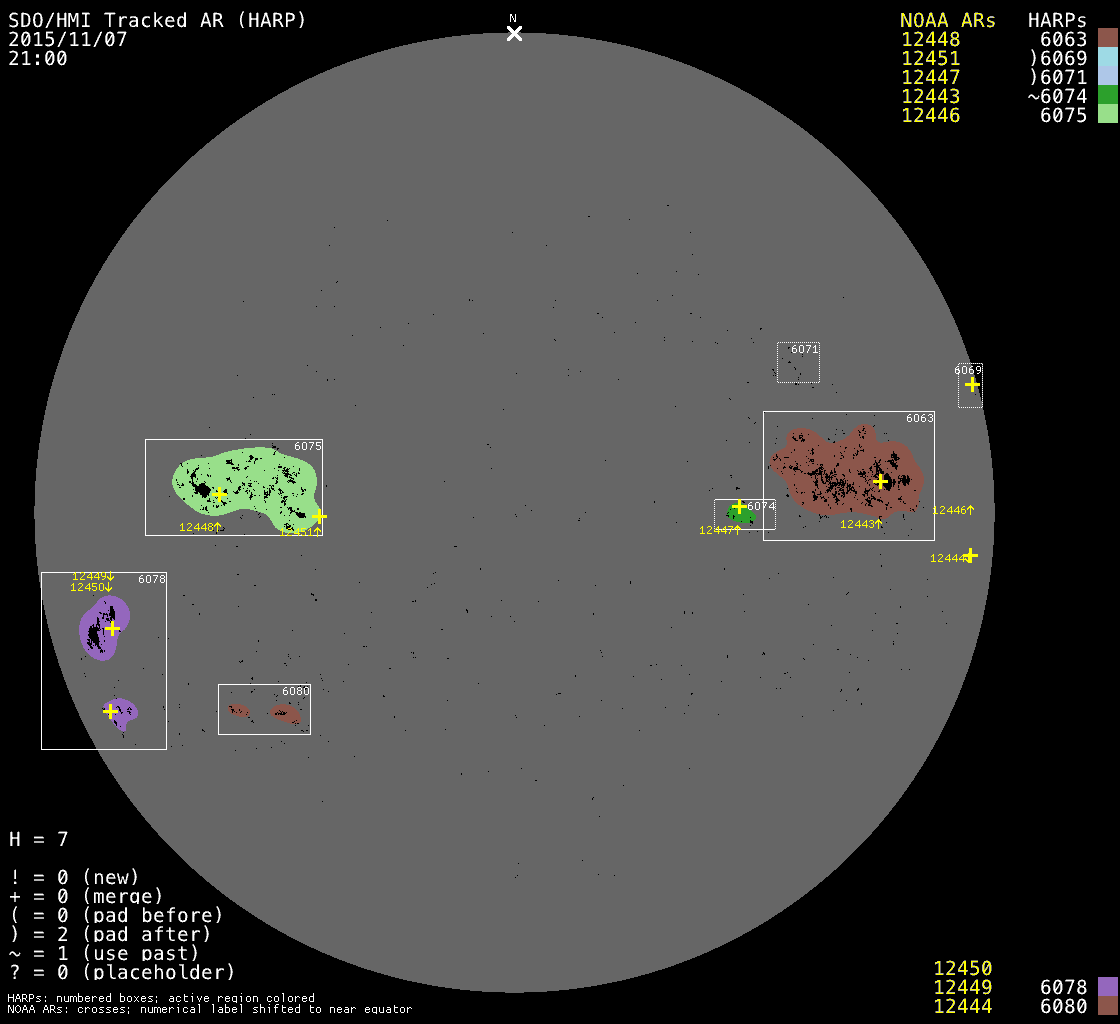Click yellow cross inside dotted HARP 6069 box
The width and height of the screenshot is (1120, 1024).
[972, 385]
